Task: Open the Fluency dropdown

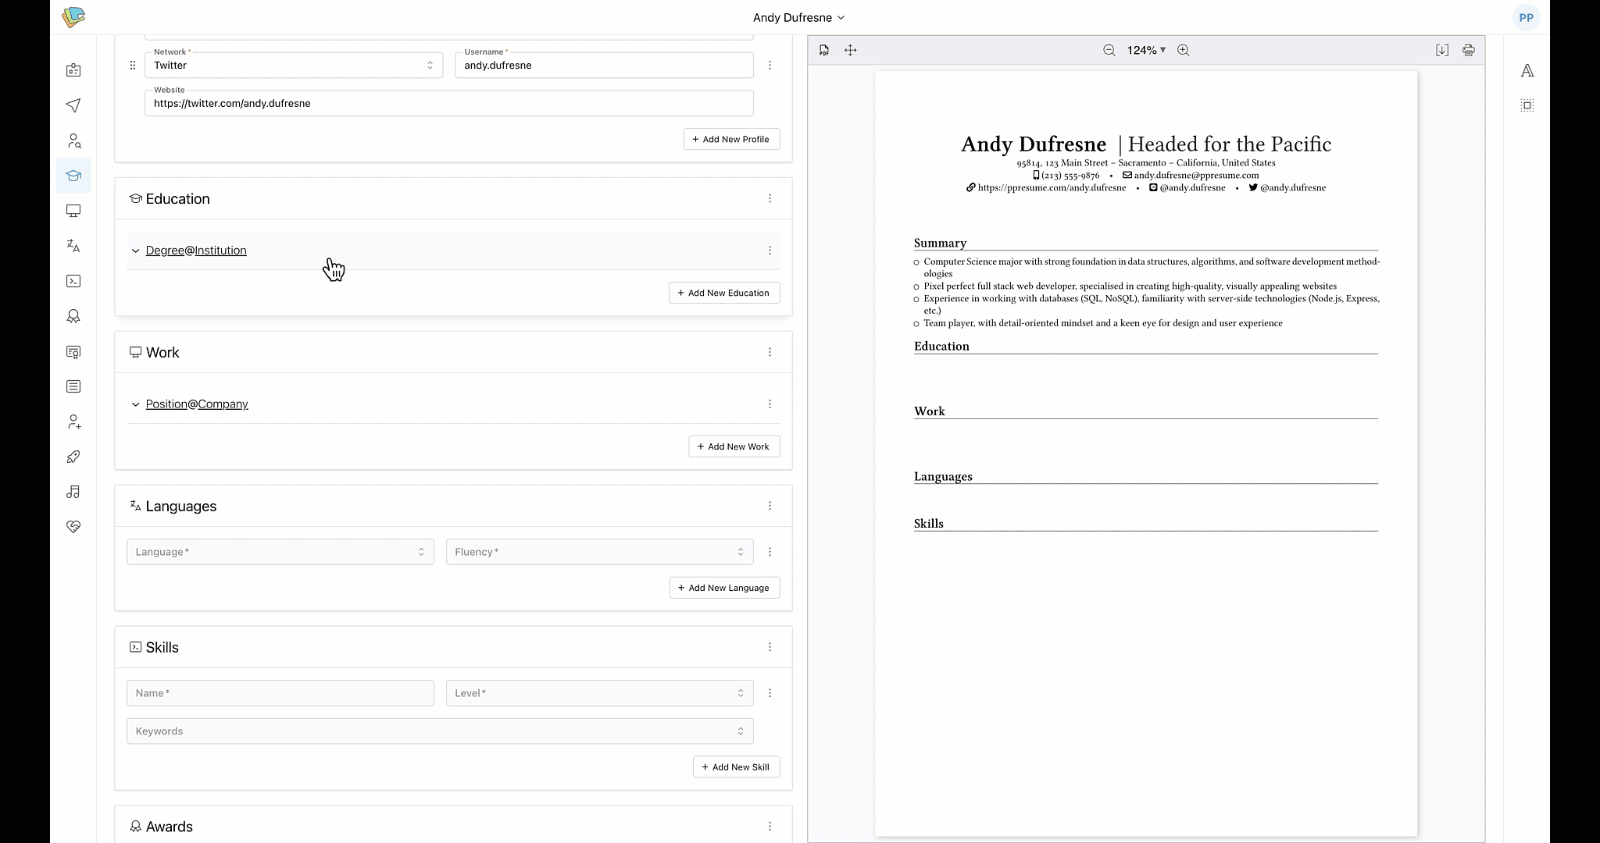Action: point(599,552)
